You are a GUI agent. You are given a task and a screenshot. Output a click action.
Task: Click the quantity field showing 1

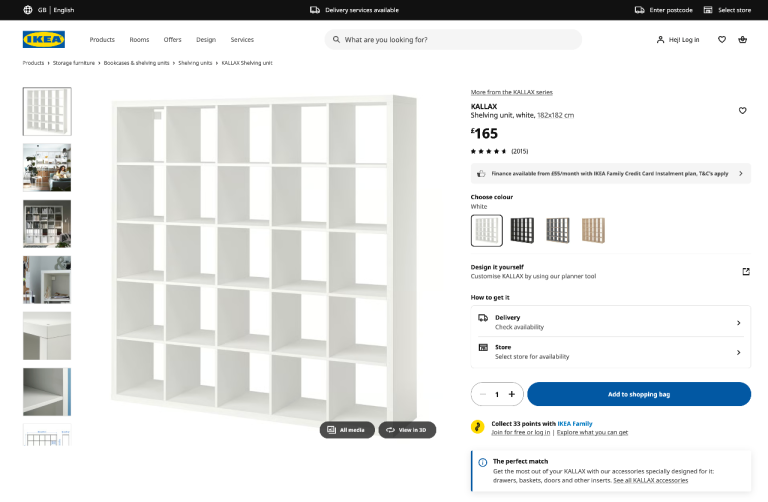click(x=497, y=394)
